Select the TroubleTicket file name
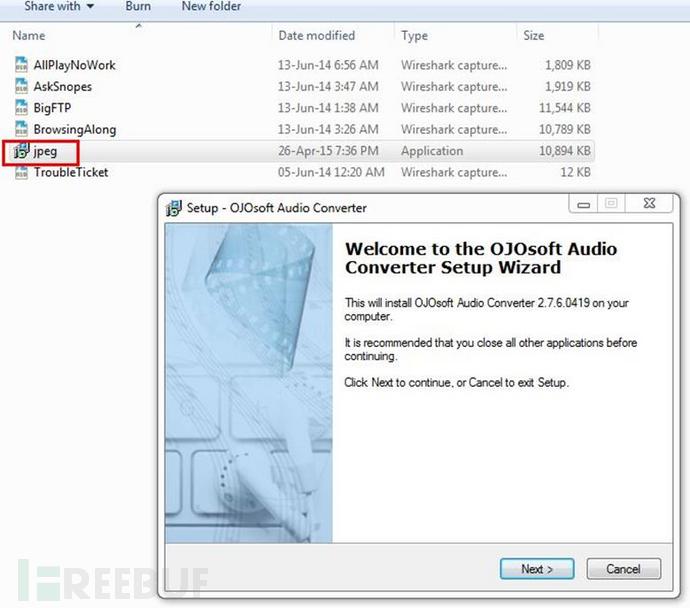The image size is (690, 608). (71, 172)
